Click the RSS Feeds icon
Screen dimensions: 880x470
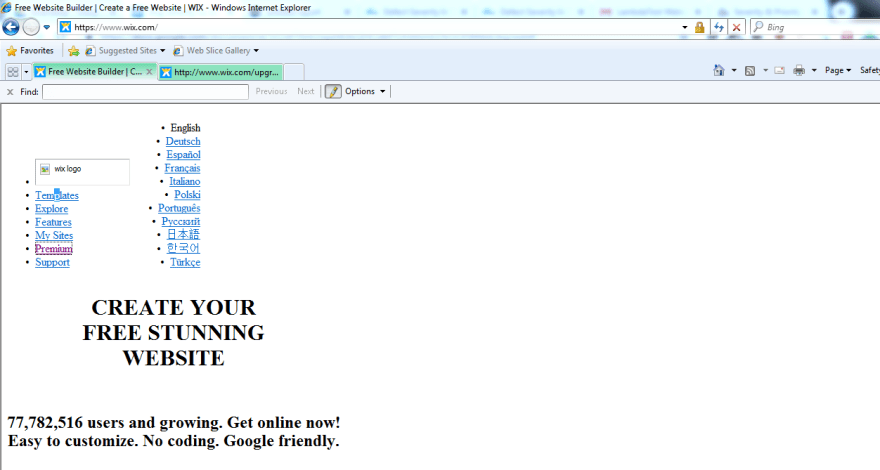point(750,71)
